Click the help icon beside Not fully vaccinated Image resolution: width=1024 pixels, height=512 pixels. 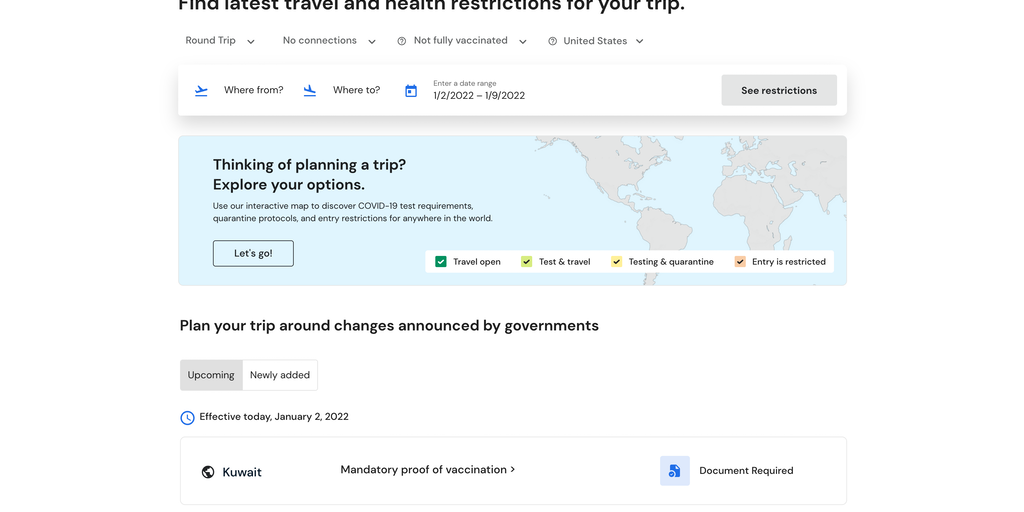point(402,41)
